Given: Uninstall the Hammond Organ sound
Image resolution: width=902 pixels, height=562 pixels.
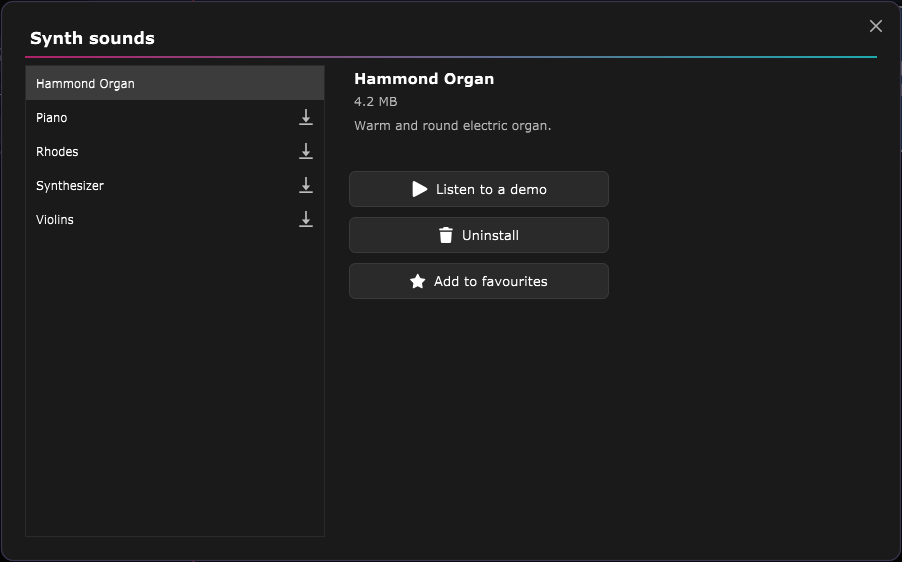Looking at the screenshot, I should [x=479, y=235].
